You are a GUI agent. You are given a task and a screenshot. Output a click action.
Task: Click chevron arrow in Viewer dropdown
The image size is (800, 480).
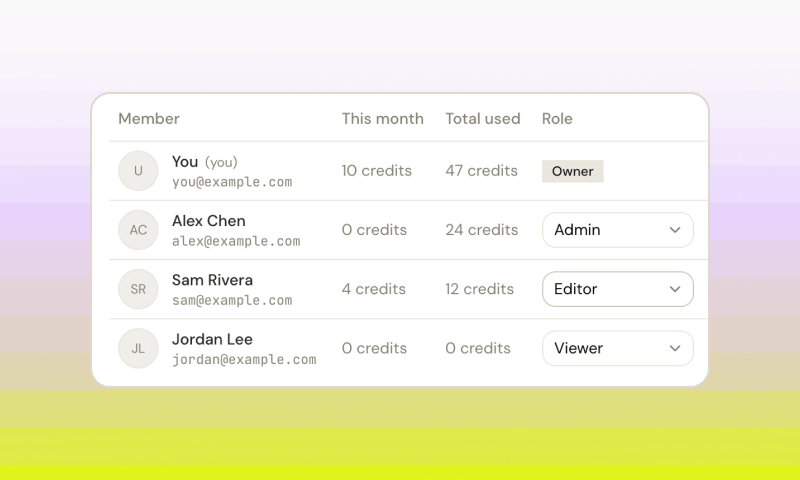pos(675,348)
